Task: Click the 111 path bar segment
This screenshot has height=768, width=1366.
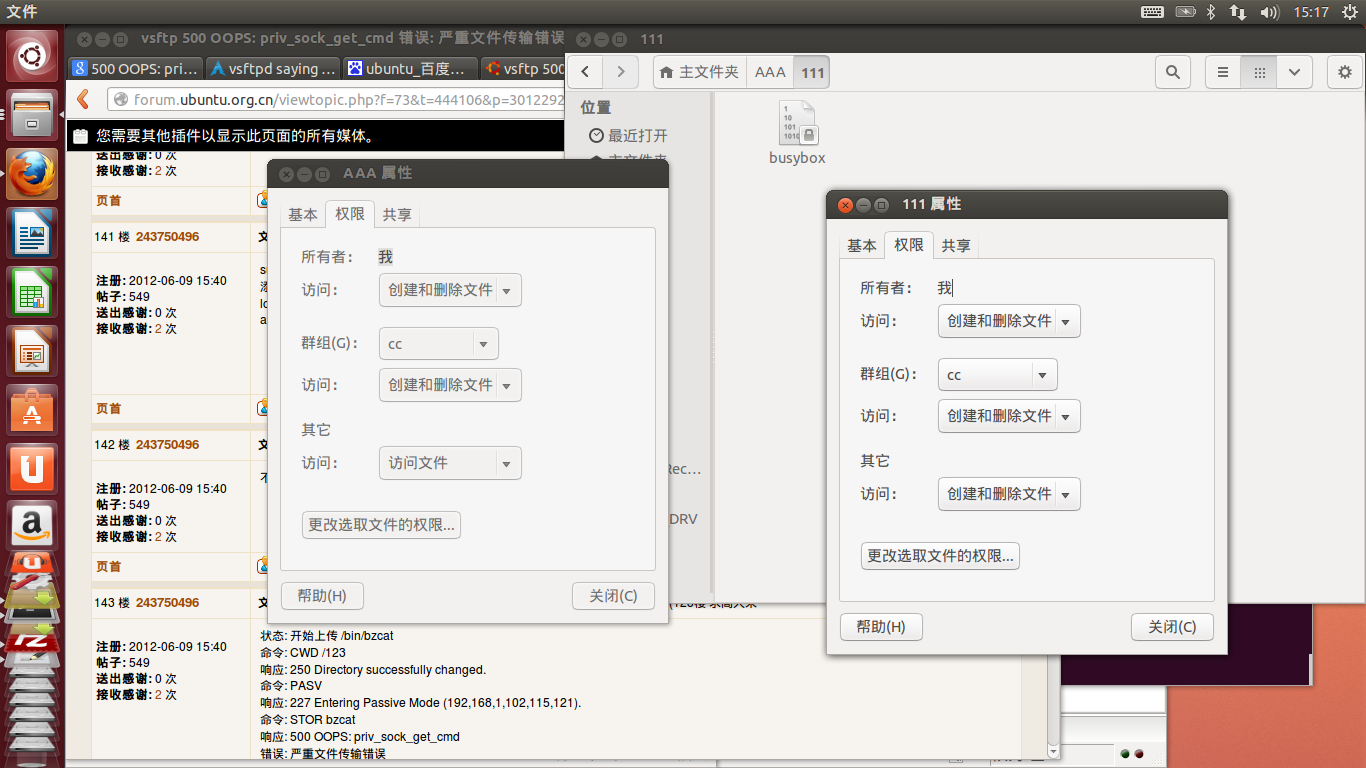Action: 813,72
